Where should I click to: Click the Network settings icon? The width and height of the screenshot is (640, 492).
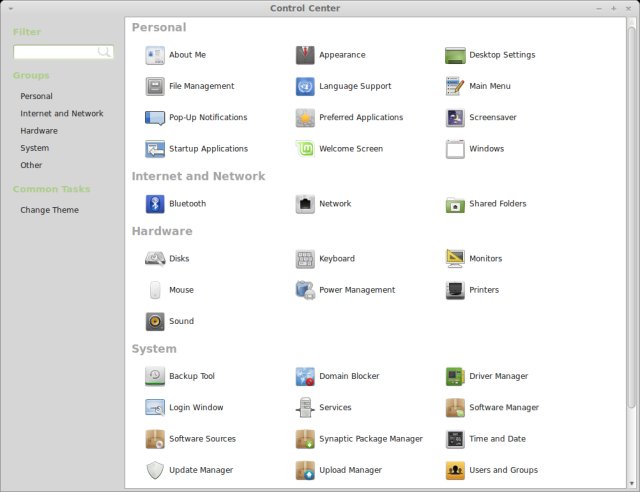tap(305, 204)
